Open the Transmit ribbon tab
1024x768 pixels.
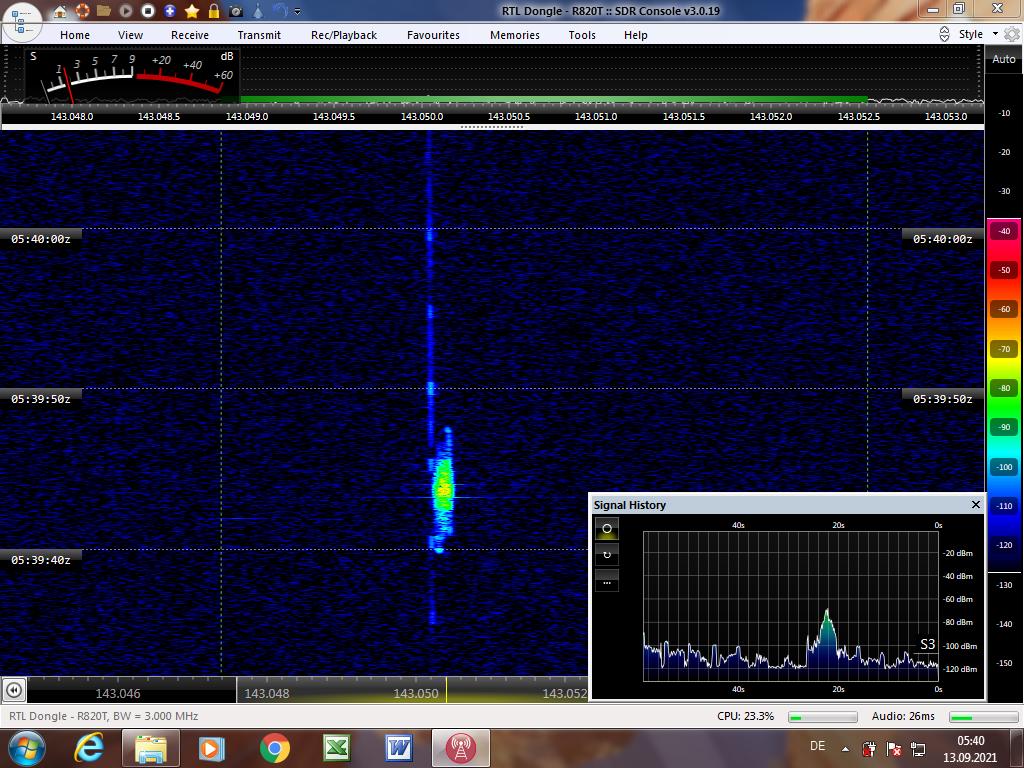click(x=259, y=35)
